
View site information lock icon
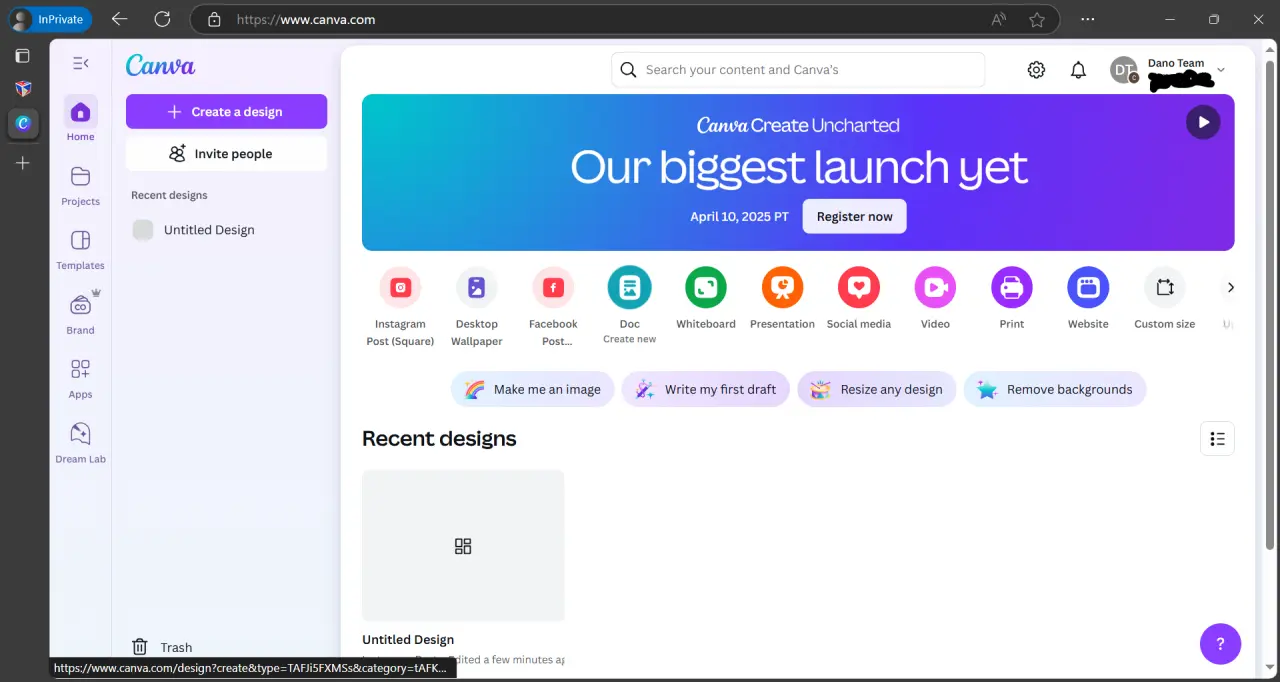tap(212, 19)
